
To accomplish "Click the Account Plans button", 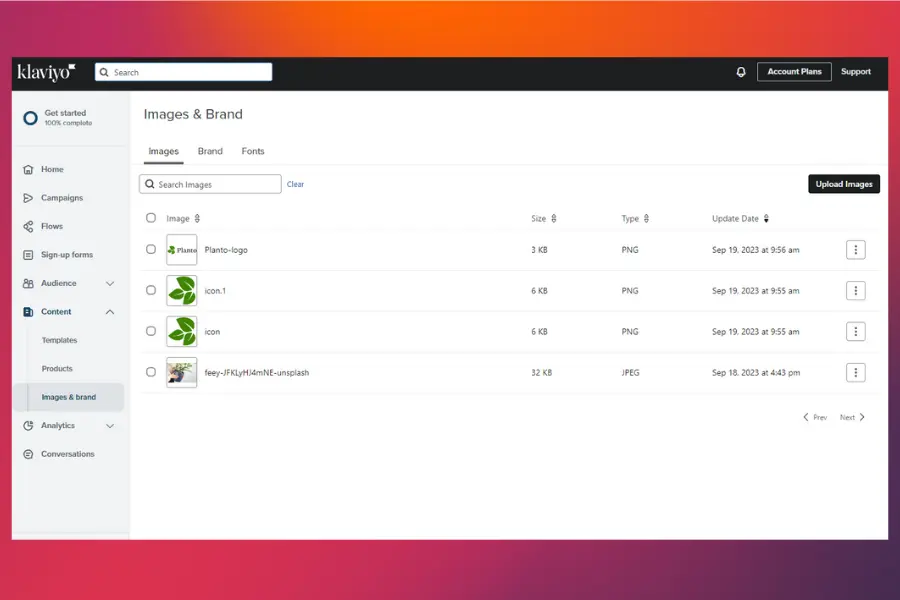I will point(794,72).
